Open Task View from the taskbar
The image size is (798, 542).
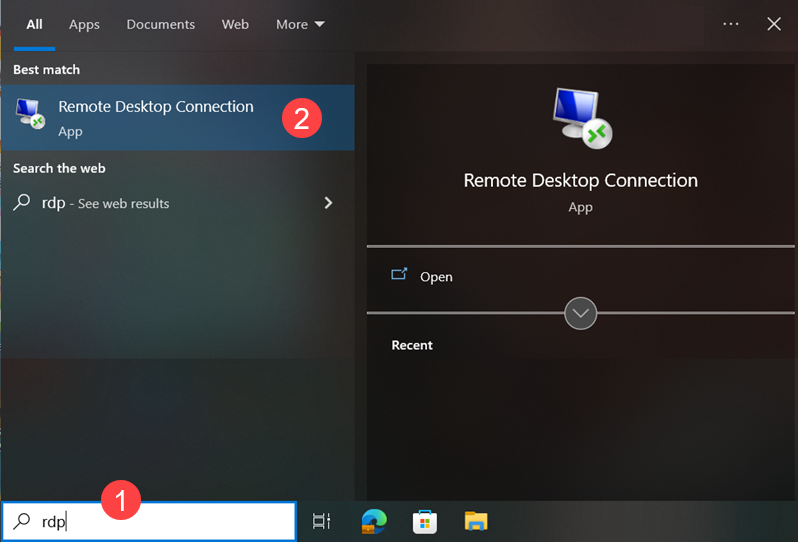click(322, 521)
